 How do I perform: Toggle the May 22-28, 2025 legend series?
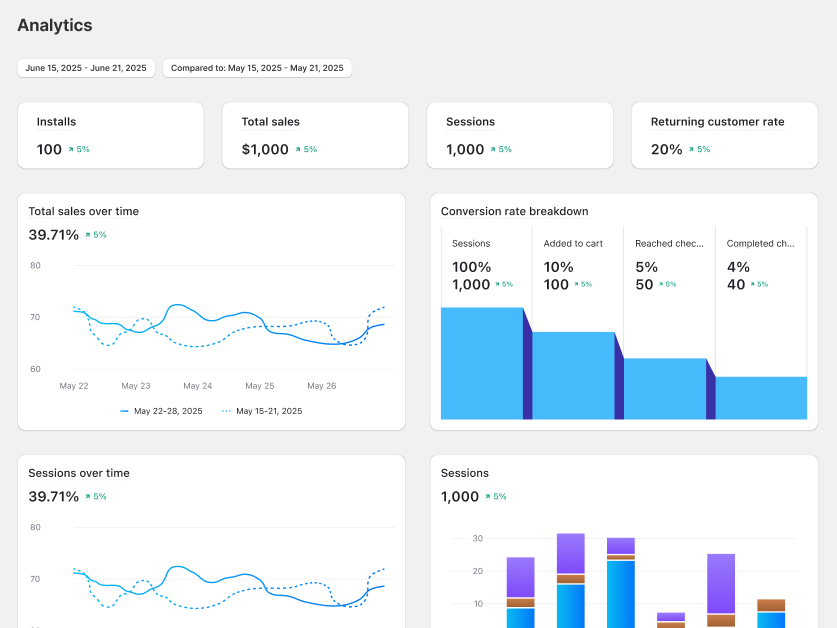point(161,411)
